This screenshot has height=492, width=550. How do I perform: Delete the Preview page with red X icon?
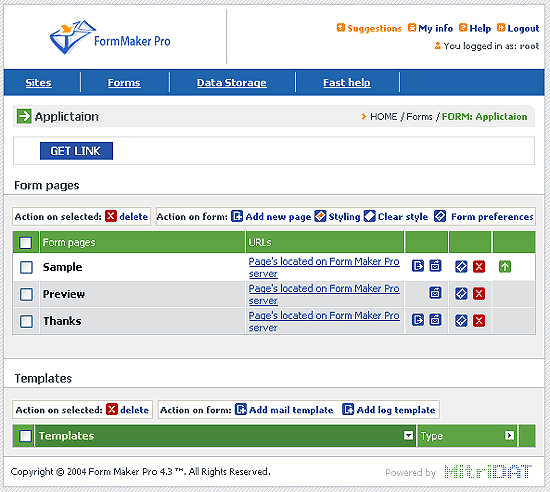pos(479,294)
